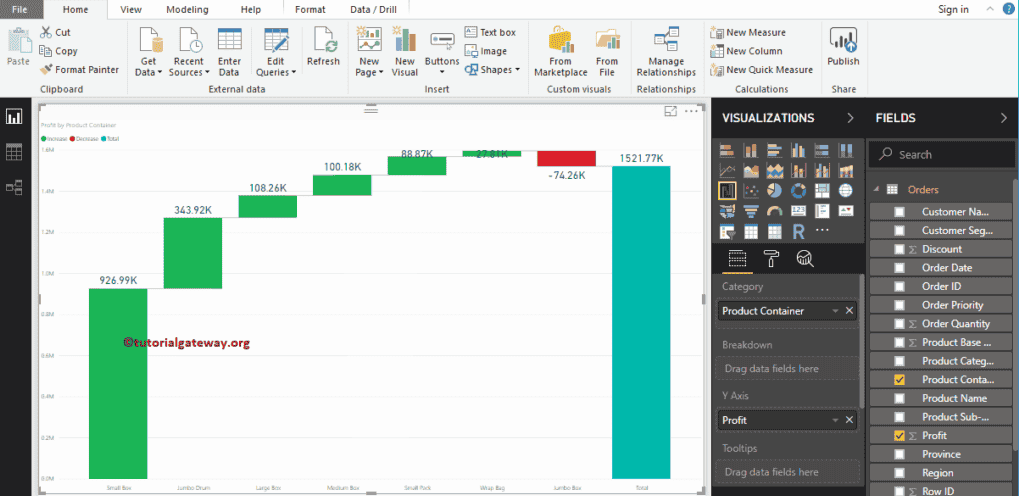Click the Focus mode icon on chart
This screenshot has height=496, width=1019.
point(671,111)
